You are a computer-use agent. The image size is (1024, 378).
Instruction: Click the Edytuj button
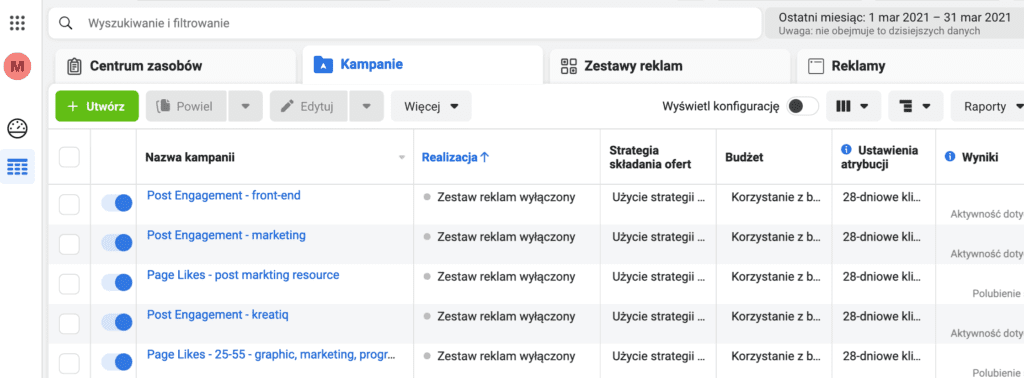(310, 106)
